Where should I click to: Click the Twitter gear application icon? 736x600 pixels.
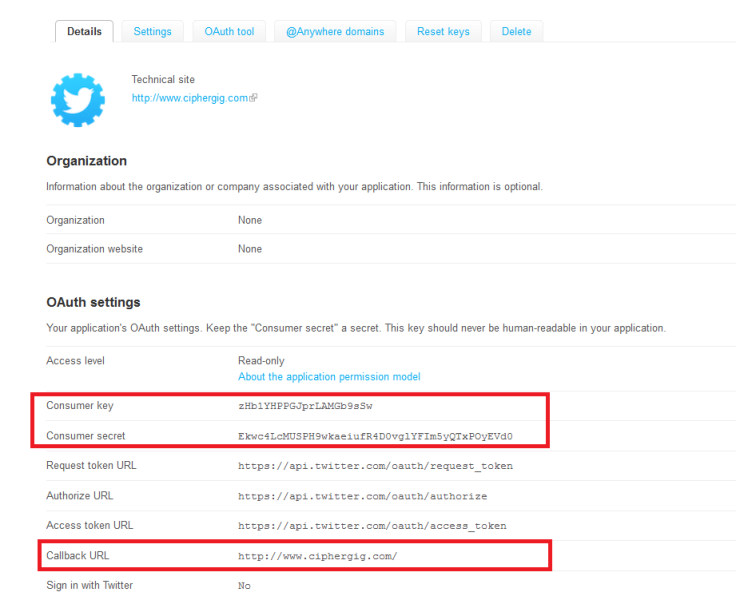pyautogui.click(x=78, y=100)
